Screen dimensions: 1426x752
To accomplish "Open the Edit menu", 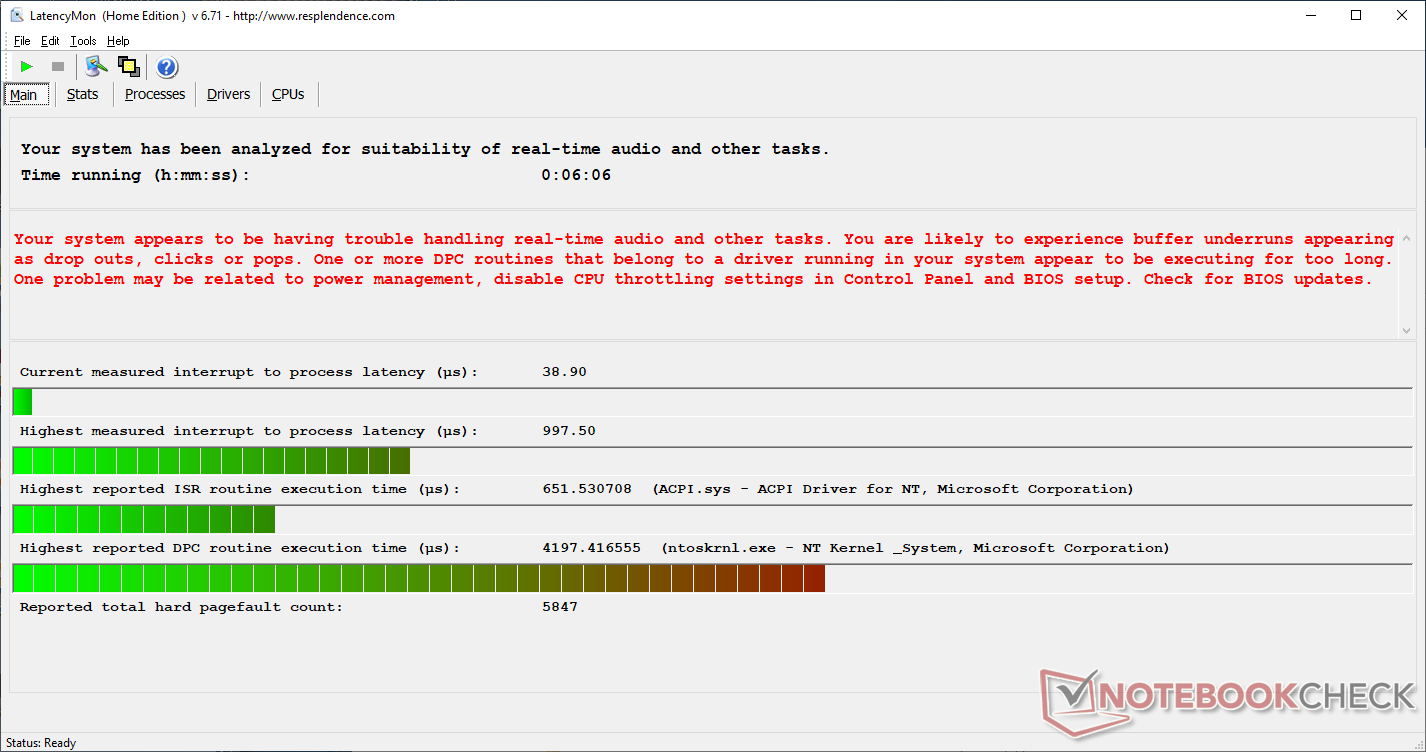I will click(50, 41).
